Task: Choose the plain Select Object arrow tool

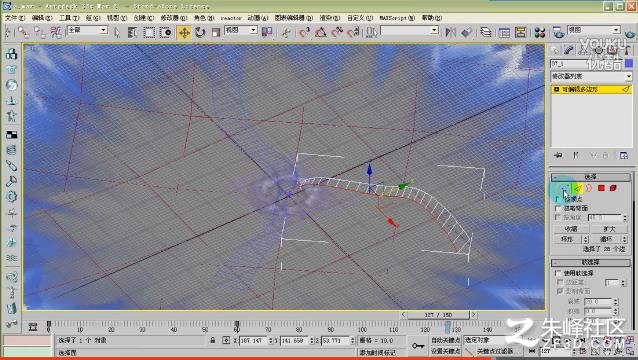Action: tap(117, 33)
